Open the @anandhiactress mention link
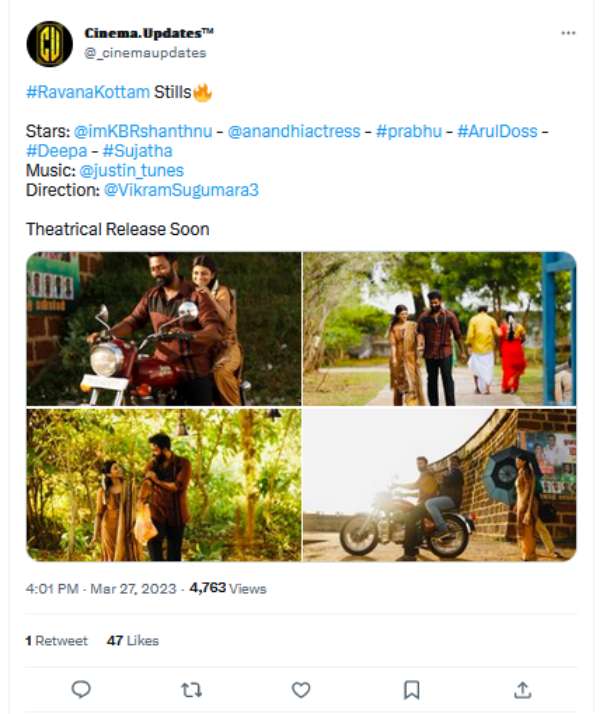600x714 pixels. pos(294,131)
